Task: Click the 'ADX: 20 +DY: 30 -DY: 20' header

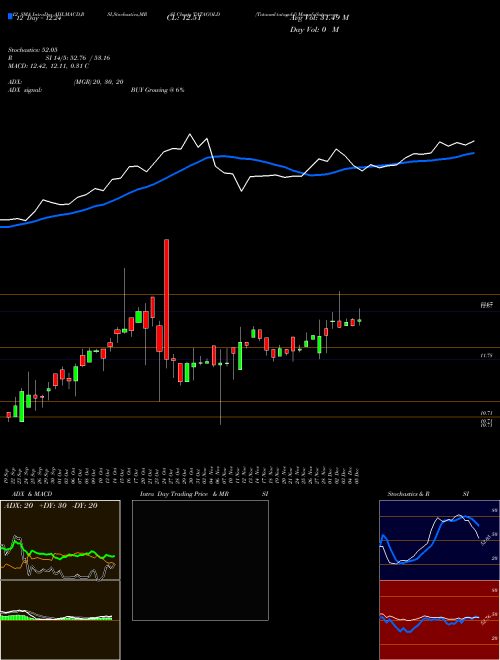Action: click(51, 506)
